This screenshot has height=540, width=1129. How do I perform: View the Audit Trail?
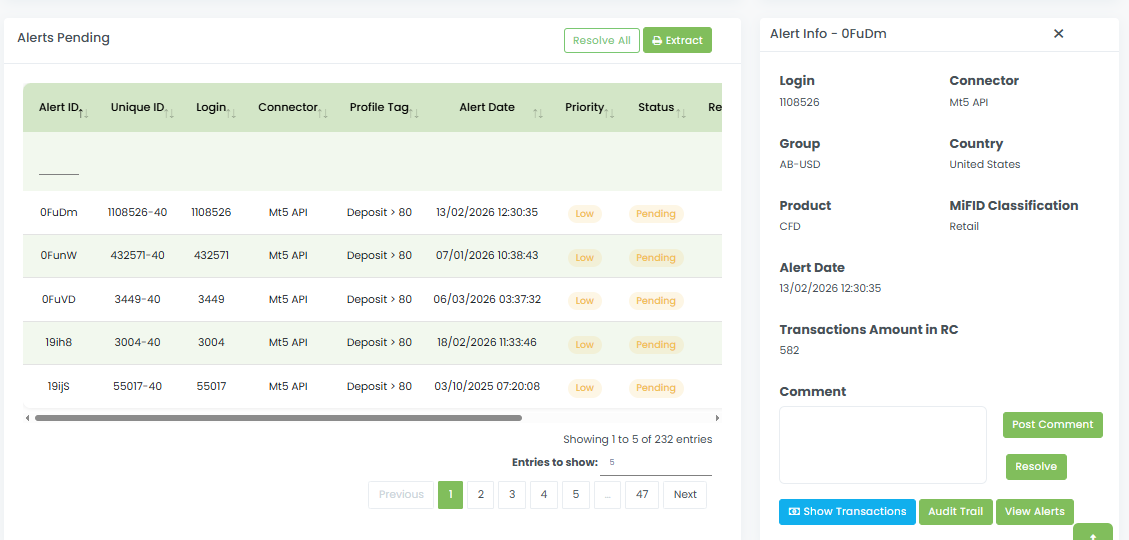[955, 511]
